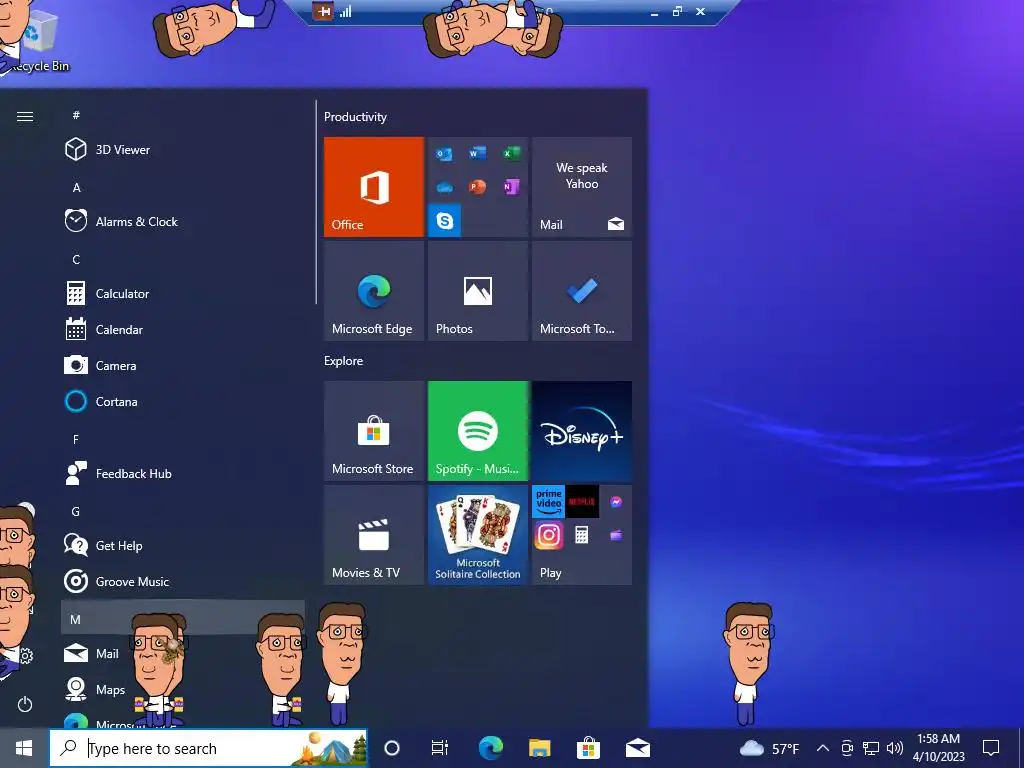The height and width of the screenshot is (768, 1024).
Task: Launch Alarms & Clock
Action: [183, 221]
